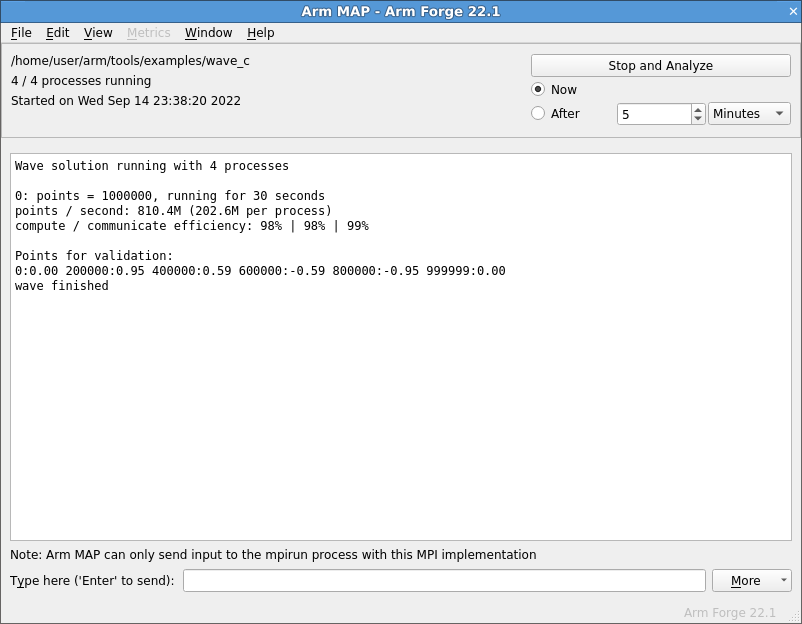Image resolution: width=802 pixels, height=624 pixels.
Task: Click the '4 / 4 processes running' status text
Action: coord(81,81)
